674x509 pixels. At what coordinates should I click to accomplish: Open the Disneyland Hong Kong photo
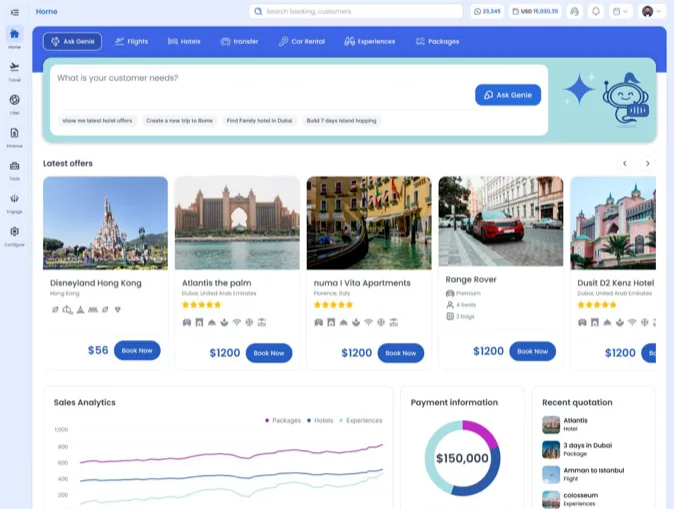105,223
